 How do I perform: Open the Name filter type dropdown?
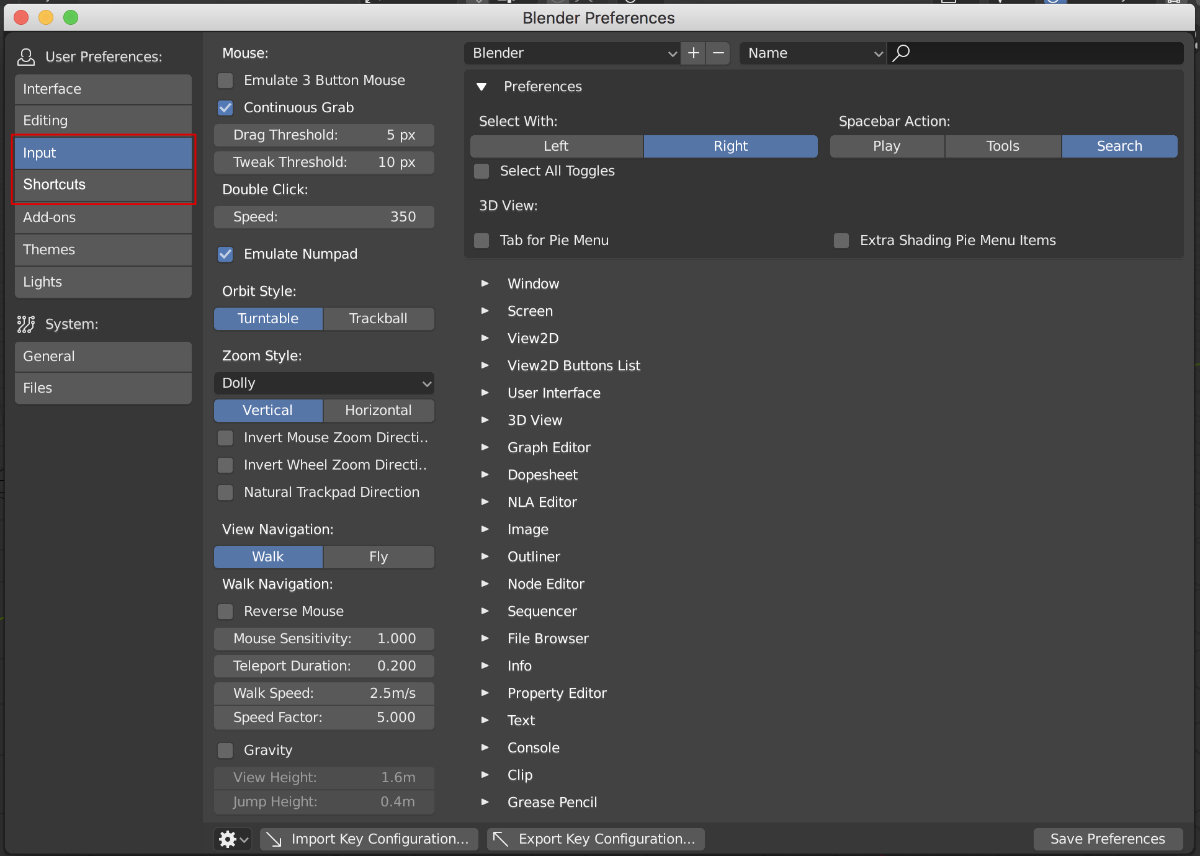[x=814, y=53]
